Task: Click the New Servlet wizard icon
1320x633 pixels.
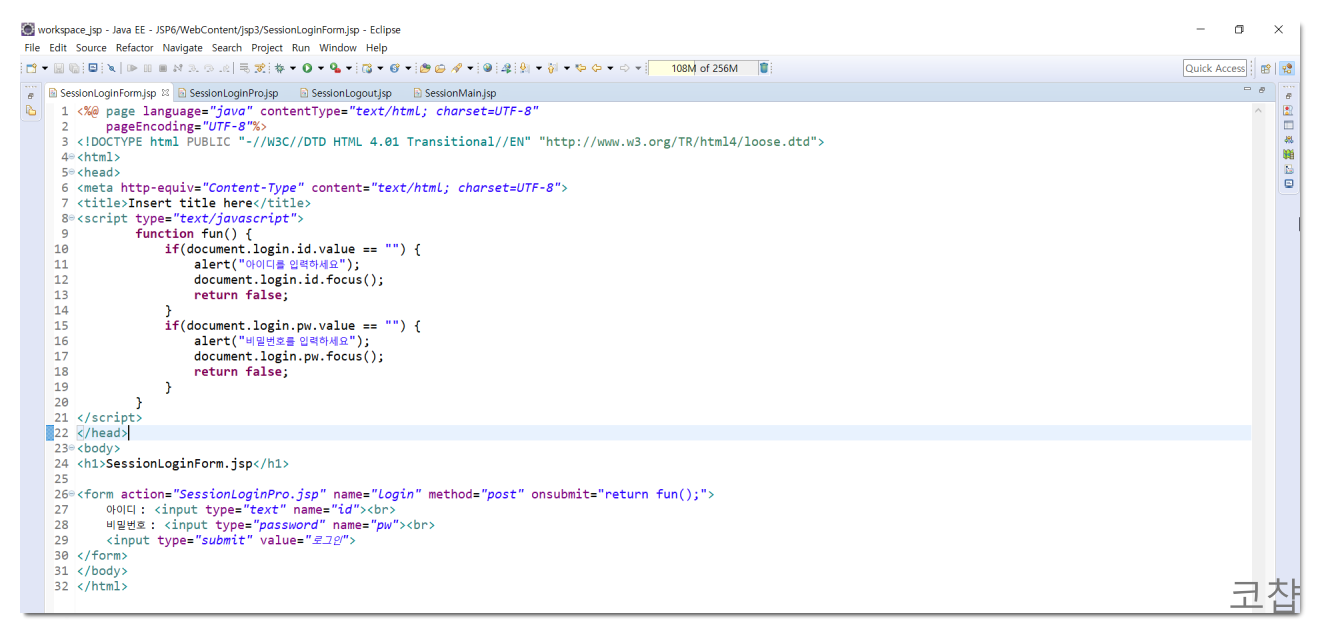Action: tap(394, 68)
